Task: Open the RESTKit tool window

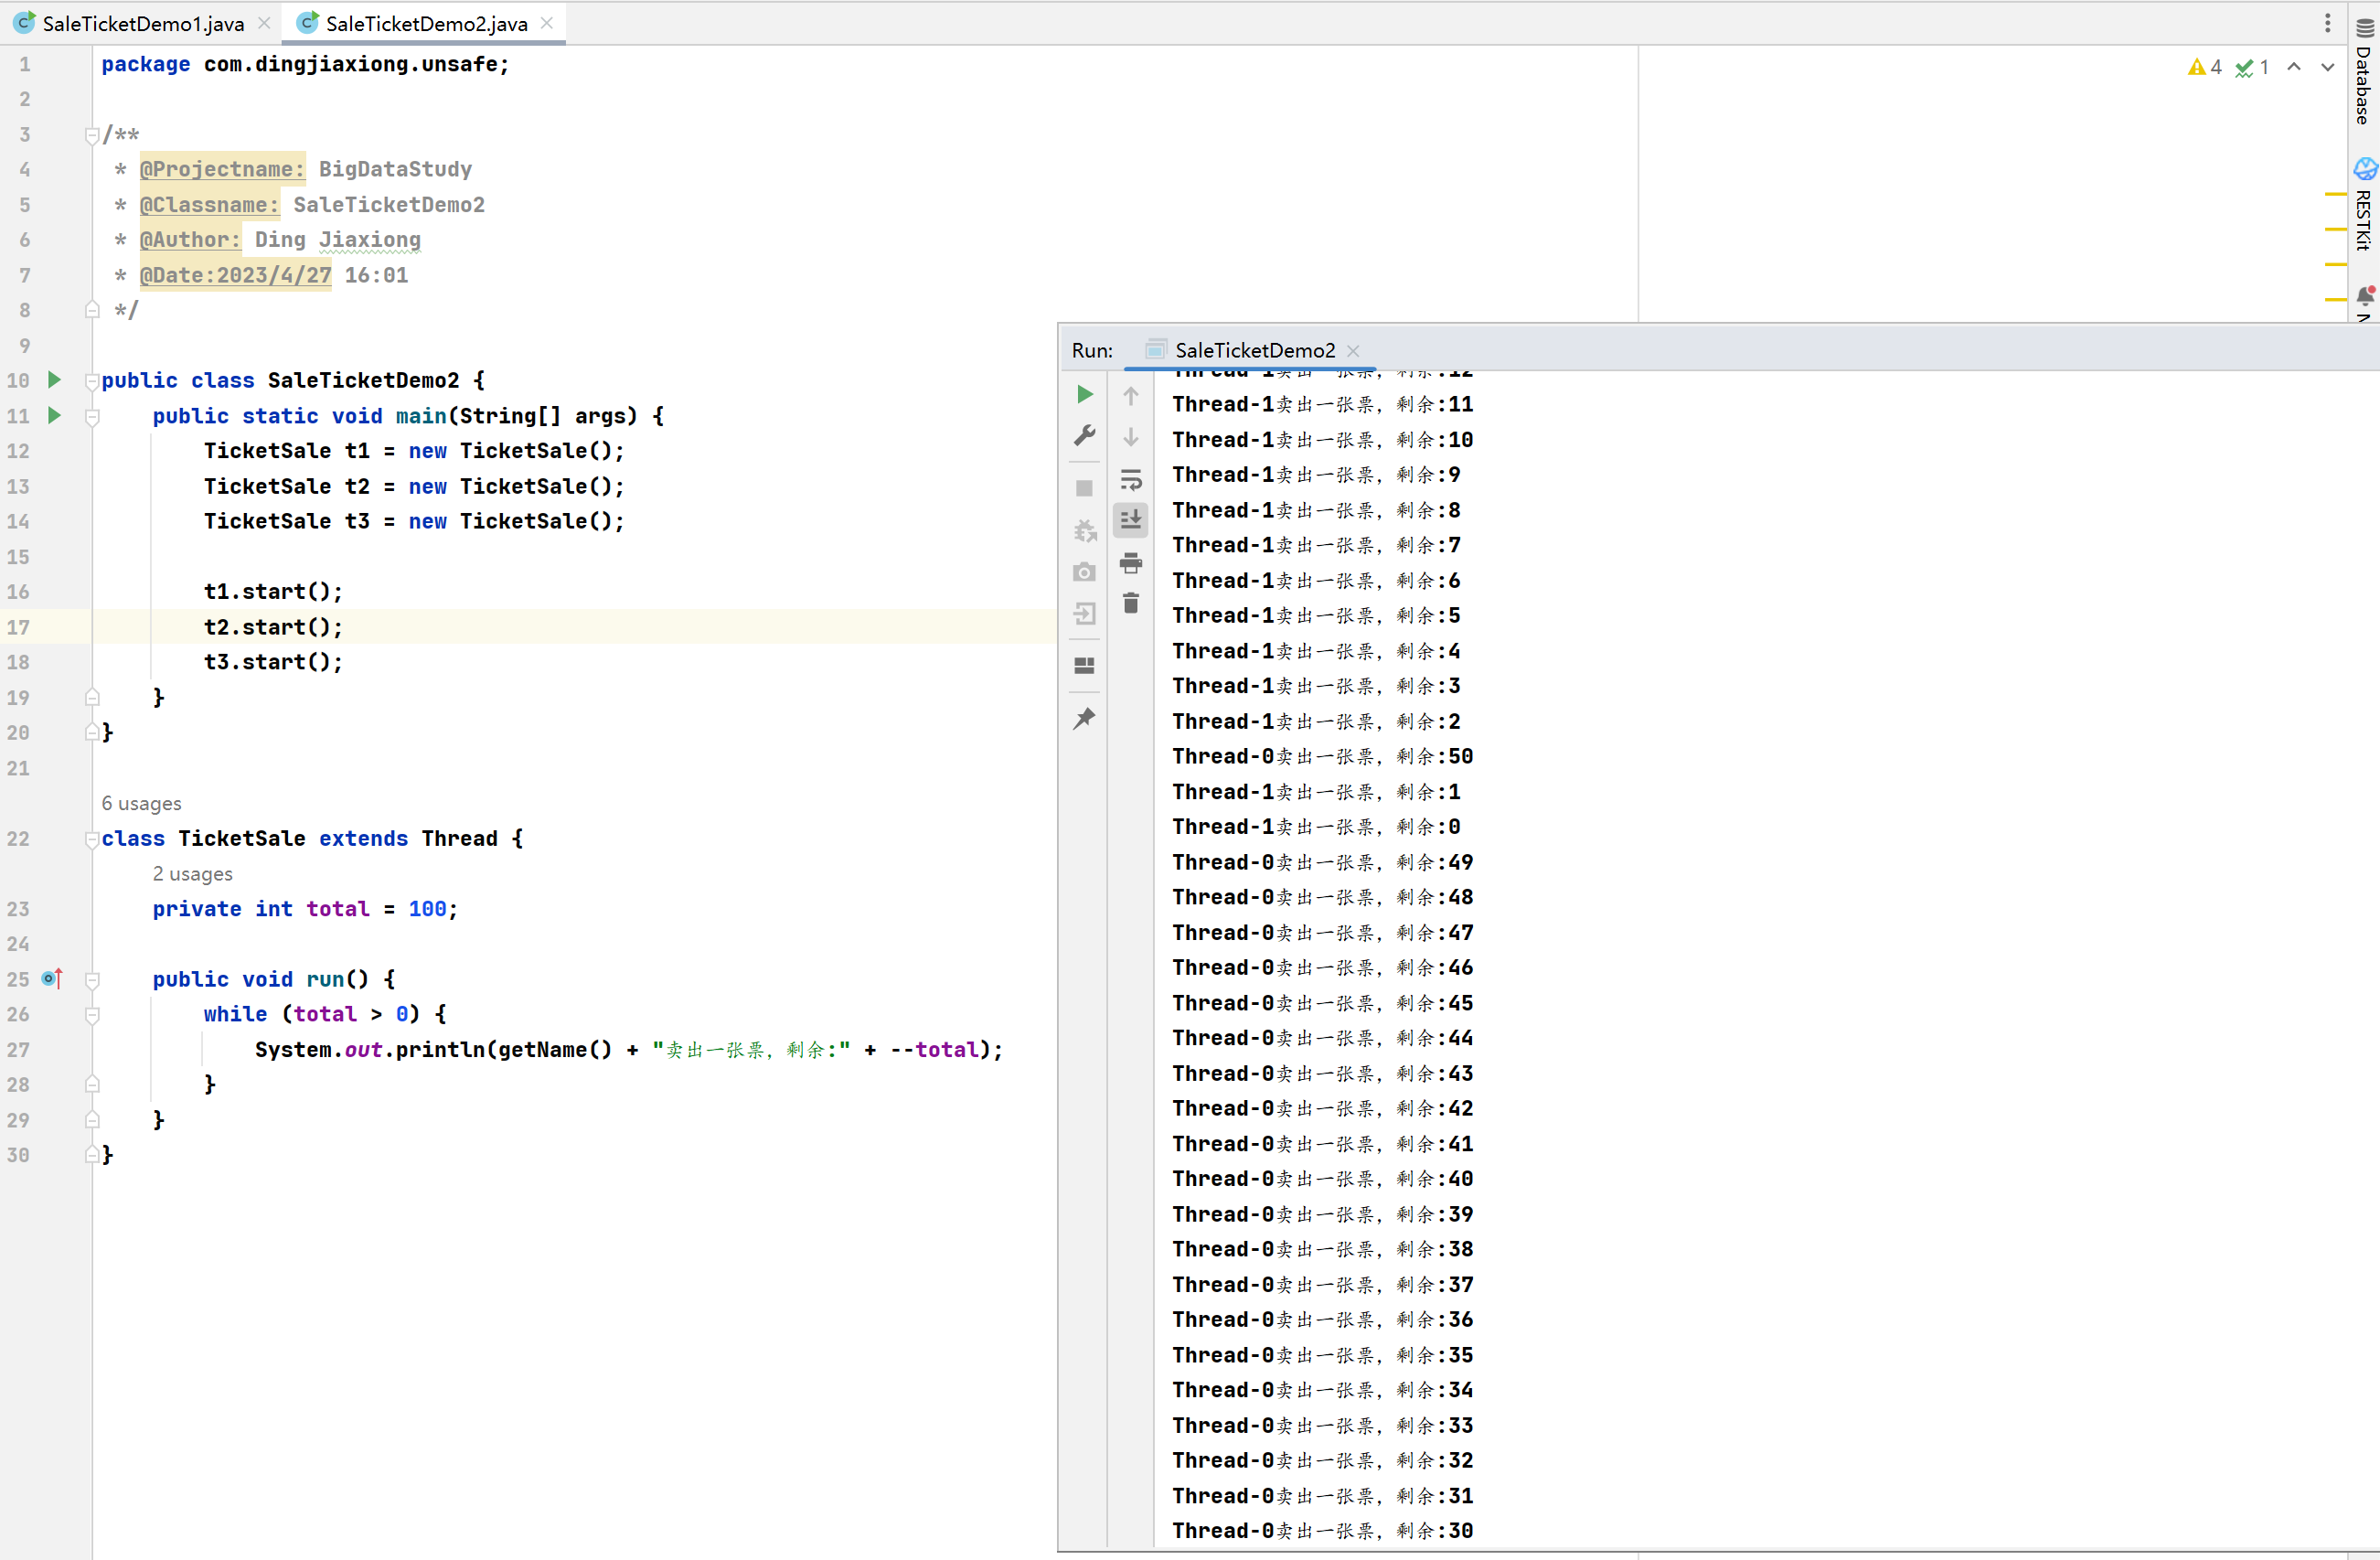Action: point(2365,205)
